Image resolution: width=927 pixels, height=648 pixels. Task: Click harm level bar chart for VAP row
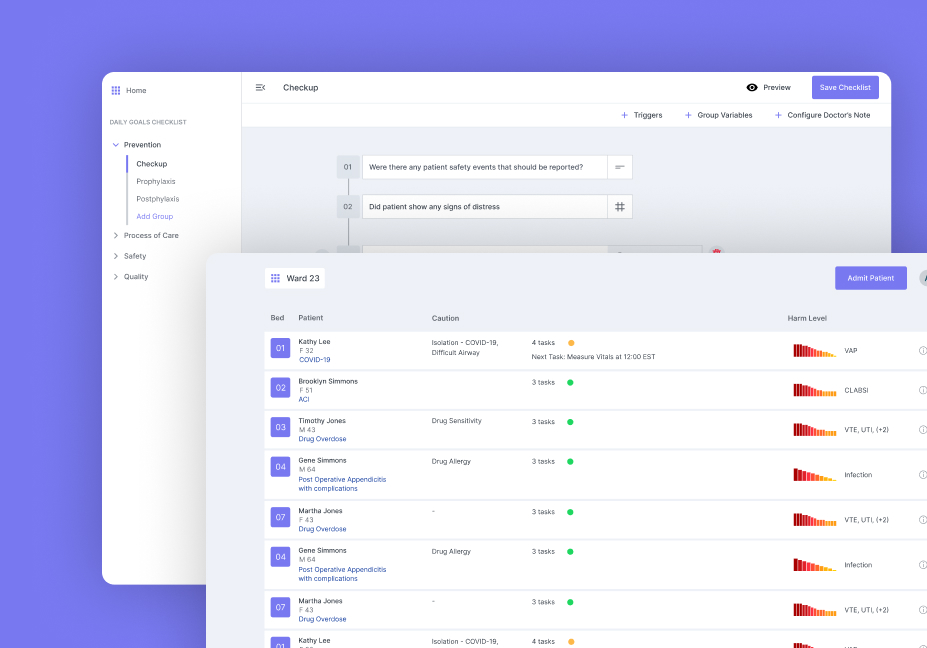point(815,351)
